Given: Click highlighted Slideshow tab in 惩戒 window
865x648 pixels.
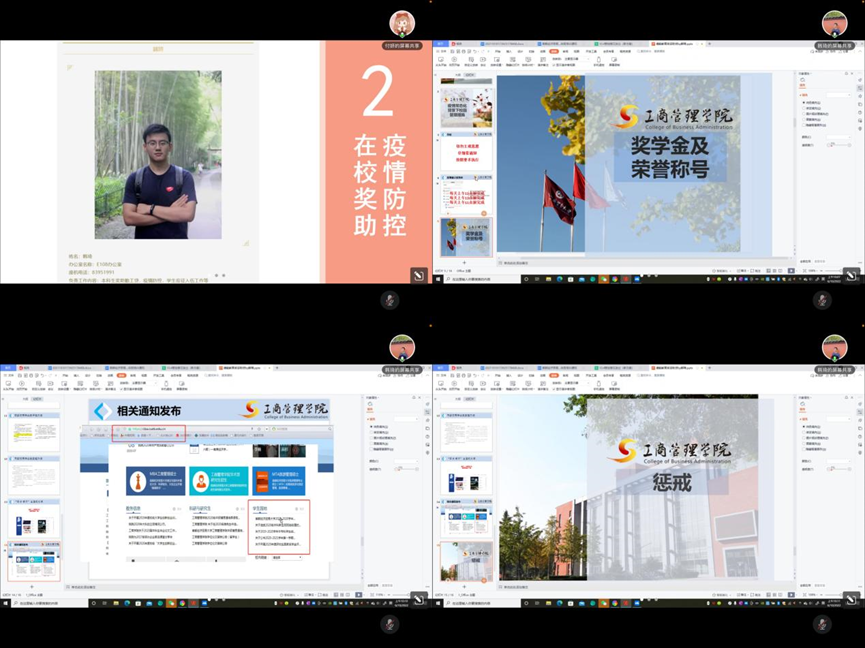Looking at the screenshot, I should point(554,376).
